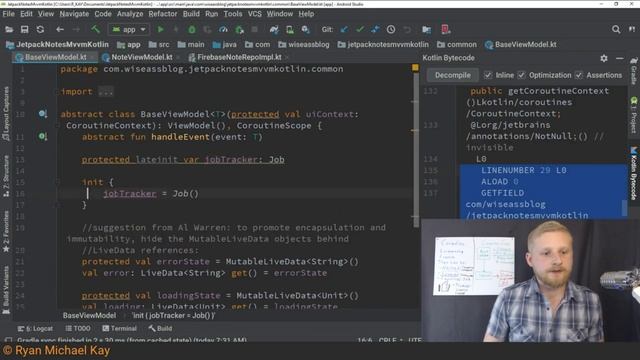Open the Tools menu

coord(233,13)
